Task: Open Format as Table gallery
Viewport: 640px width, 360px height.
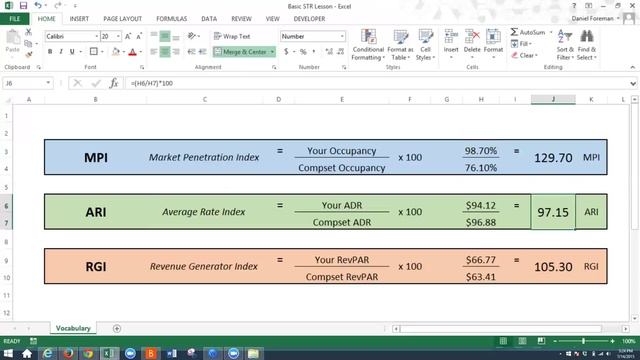Action: click(x=400, y=45)
